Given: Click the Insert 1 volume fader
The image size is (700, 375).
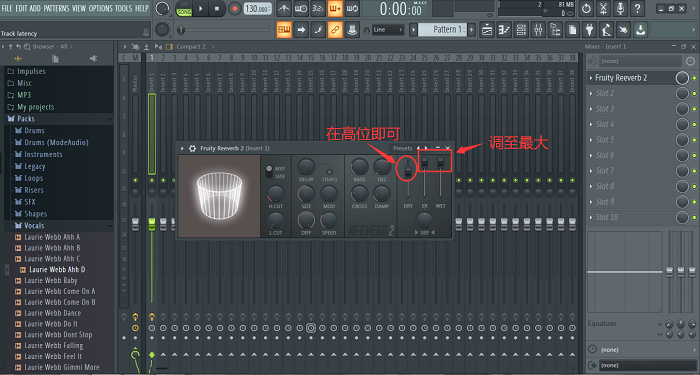Looking at the screenshot, I should click(152, 225).
